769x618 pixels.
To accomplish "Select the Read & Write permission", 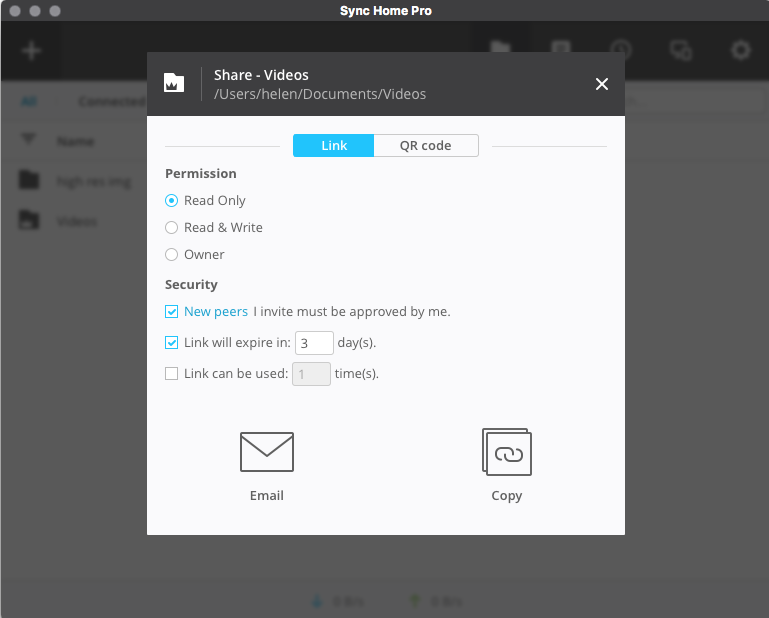I will pos(171,228).
